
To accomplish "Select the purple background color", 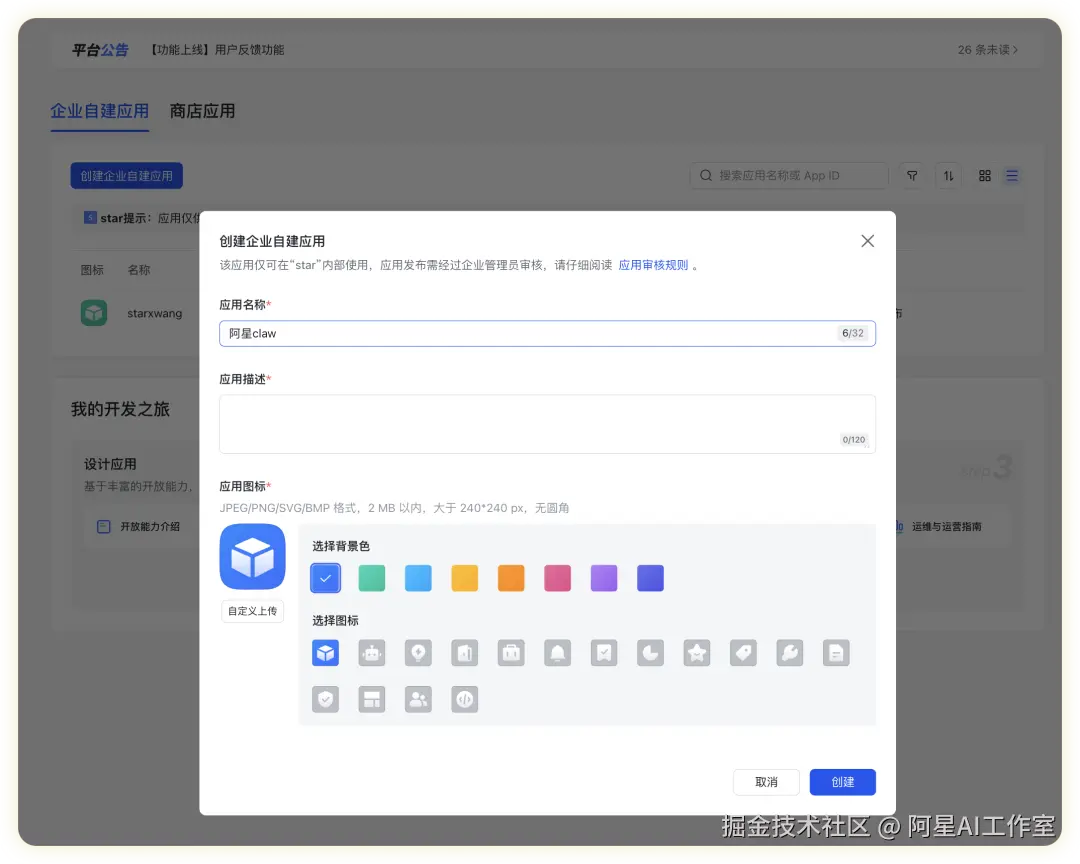I will pyautogui.click(x=604, y=578).
